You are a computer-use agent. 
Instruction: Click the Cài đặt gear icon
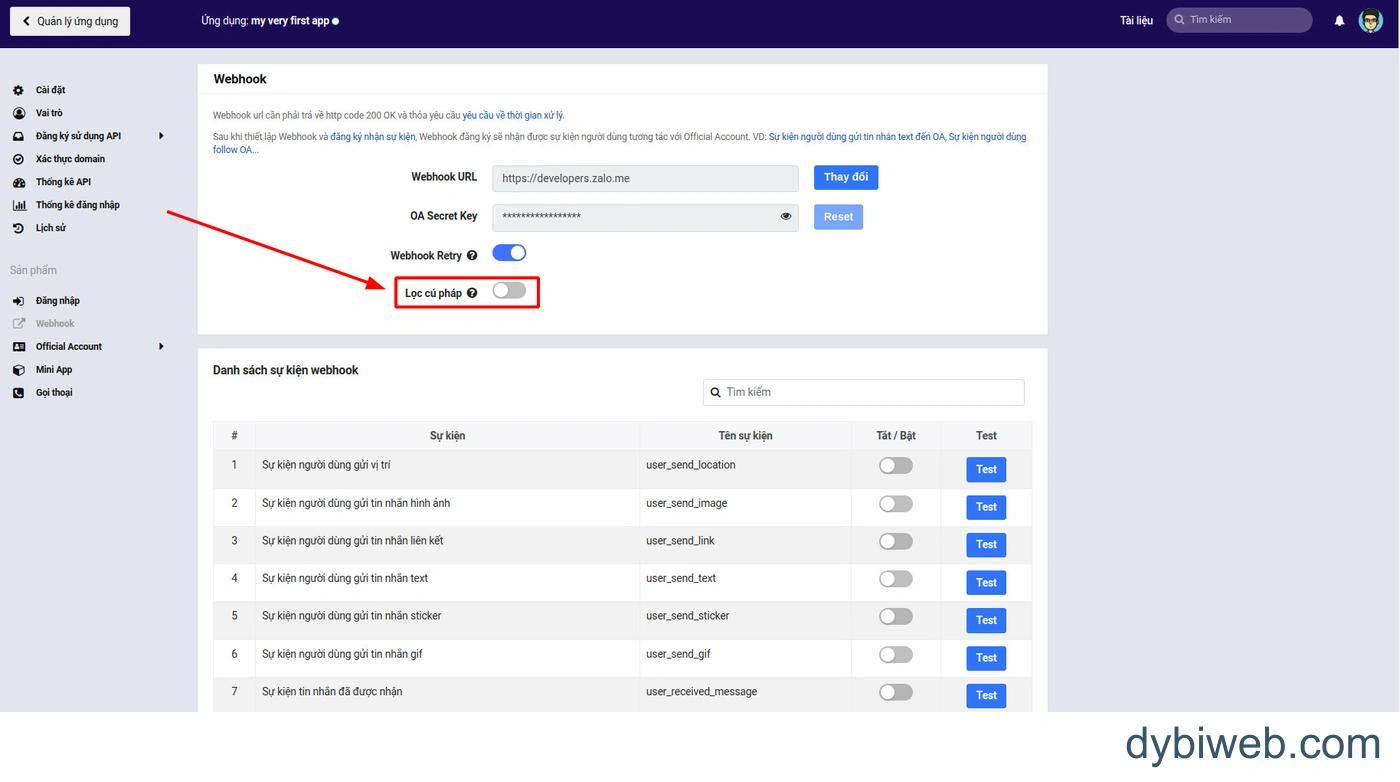[x=18, y=90]
